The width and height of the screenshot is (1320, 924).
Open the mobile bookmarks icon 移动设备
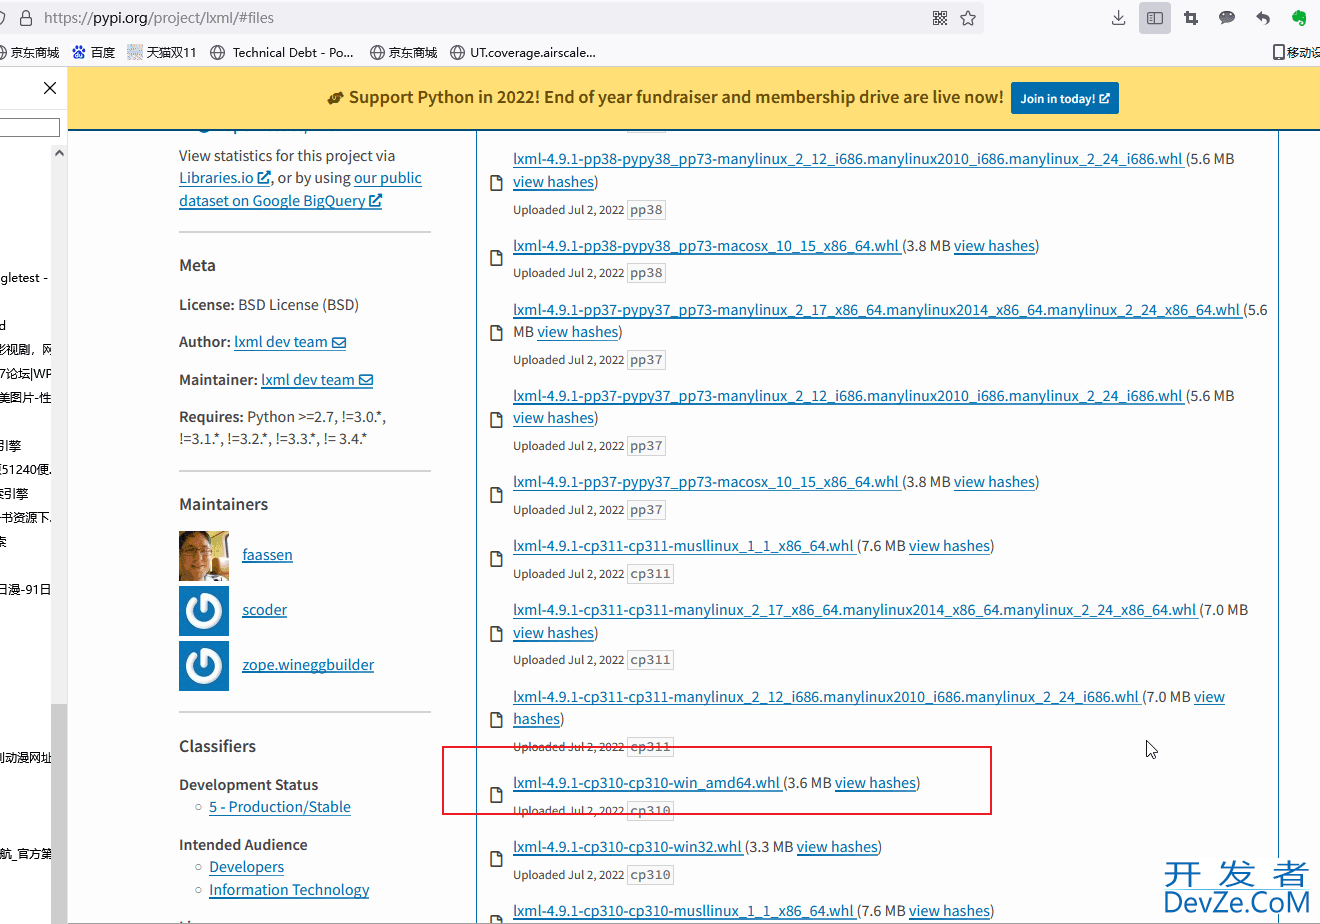(x=1296, y=52)
